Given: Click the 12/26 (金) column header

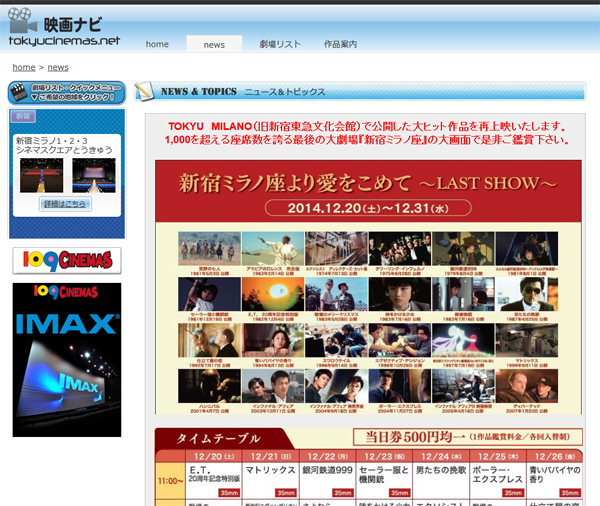Looking at the screenshot, I should pos(554,456).
